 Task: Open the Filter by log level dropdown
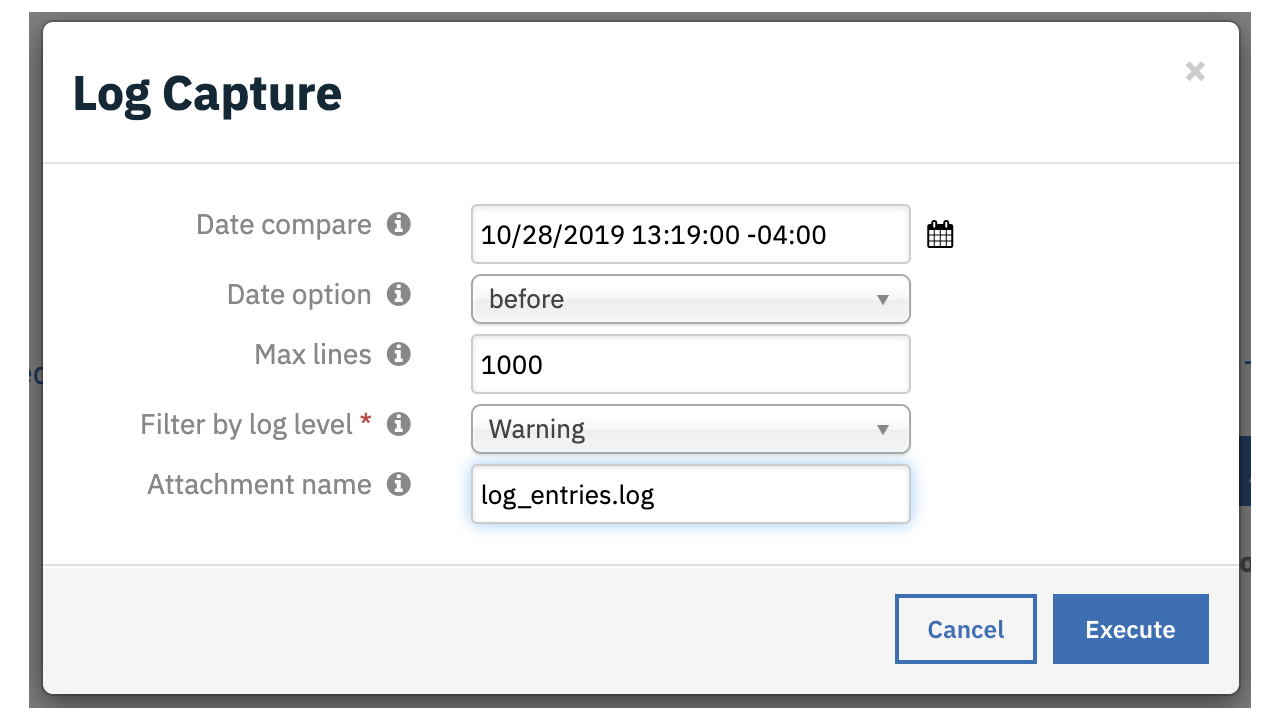pos(690,429)
